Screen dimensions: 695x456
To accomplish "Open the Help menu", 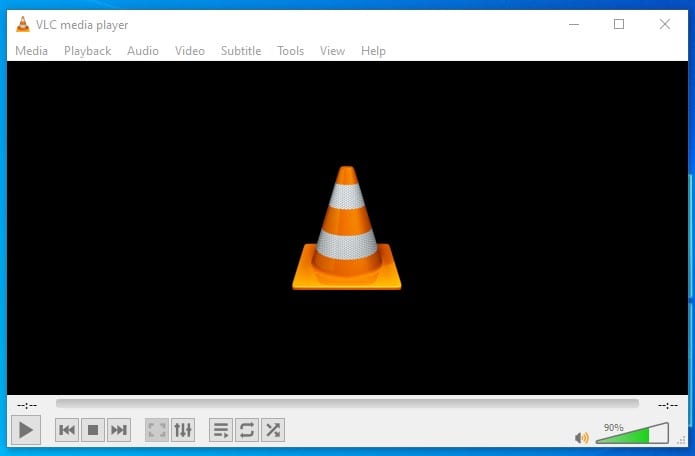I will click(x=373, y=51).
